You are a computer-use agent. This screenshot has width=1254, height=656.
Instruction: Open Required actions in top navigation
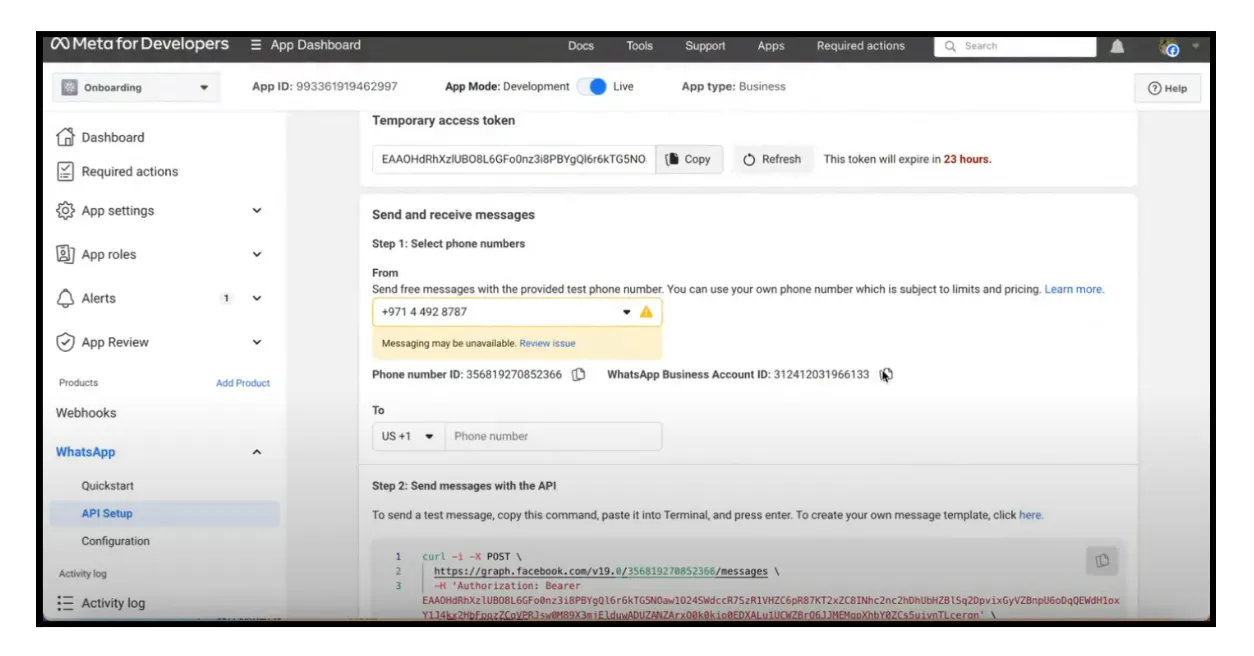(x=861, y=46)
